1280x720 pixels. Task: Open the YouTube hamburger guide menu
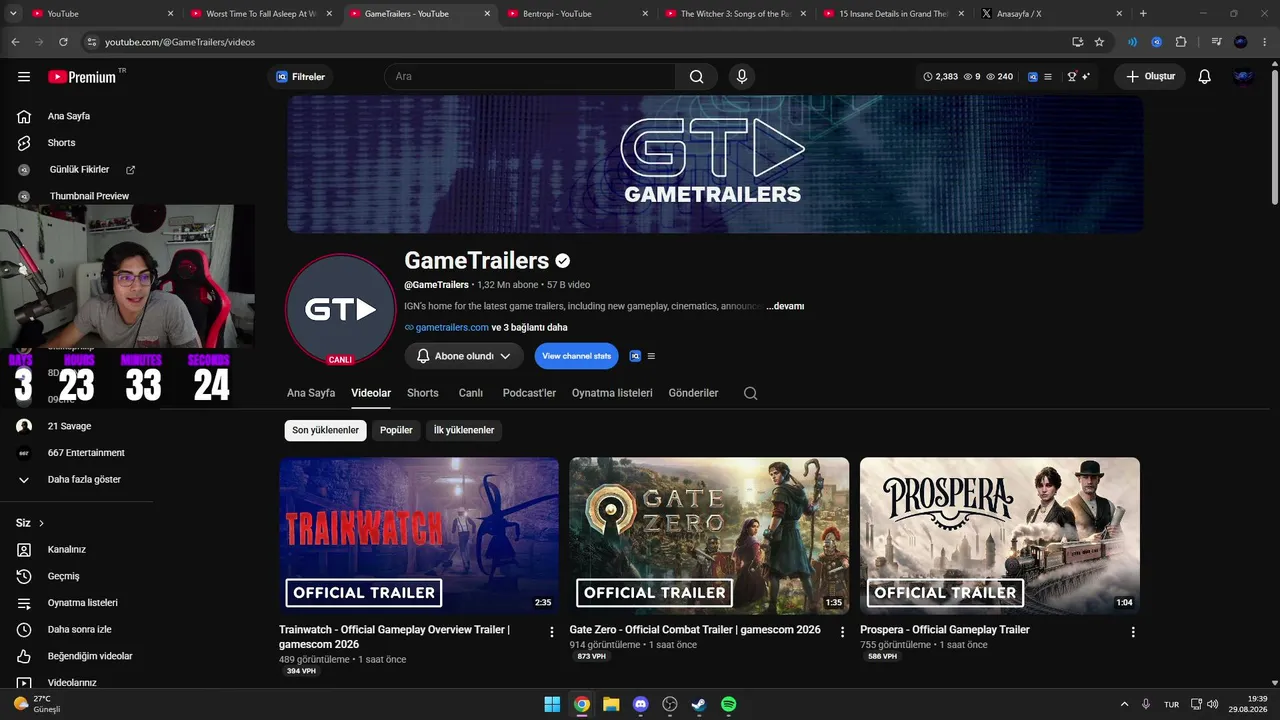point(24,77)
